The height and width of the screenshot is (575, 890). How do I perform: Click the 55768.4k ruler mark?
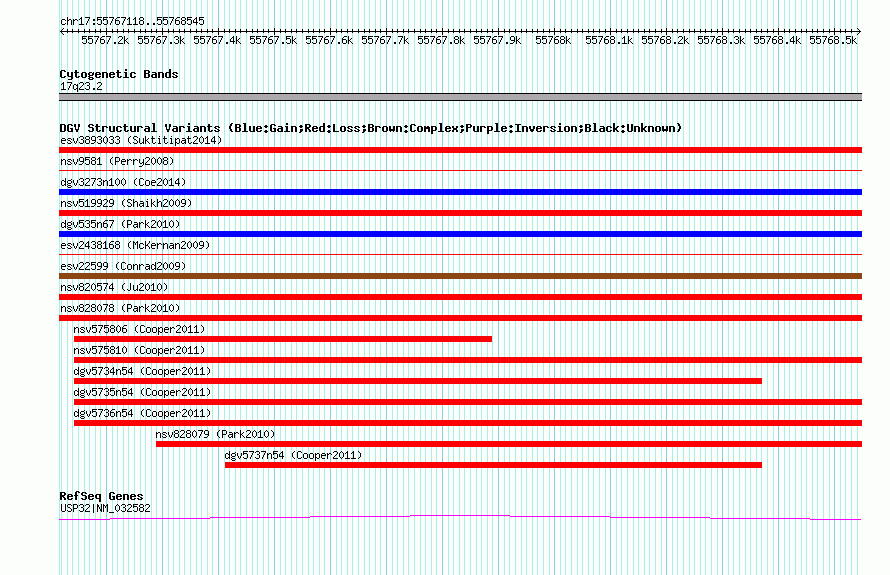point(777,40)
